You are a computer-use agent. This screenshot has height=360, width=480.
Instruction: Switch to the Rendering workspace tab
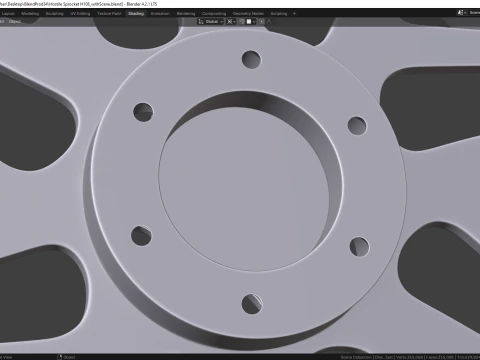[186, 14]
